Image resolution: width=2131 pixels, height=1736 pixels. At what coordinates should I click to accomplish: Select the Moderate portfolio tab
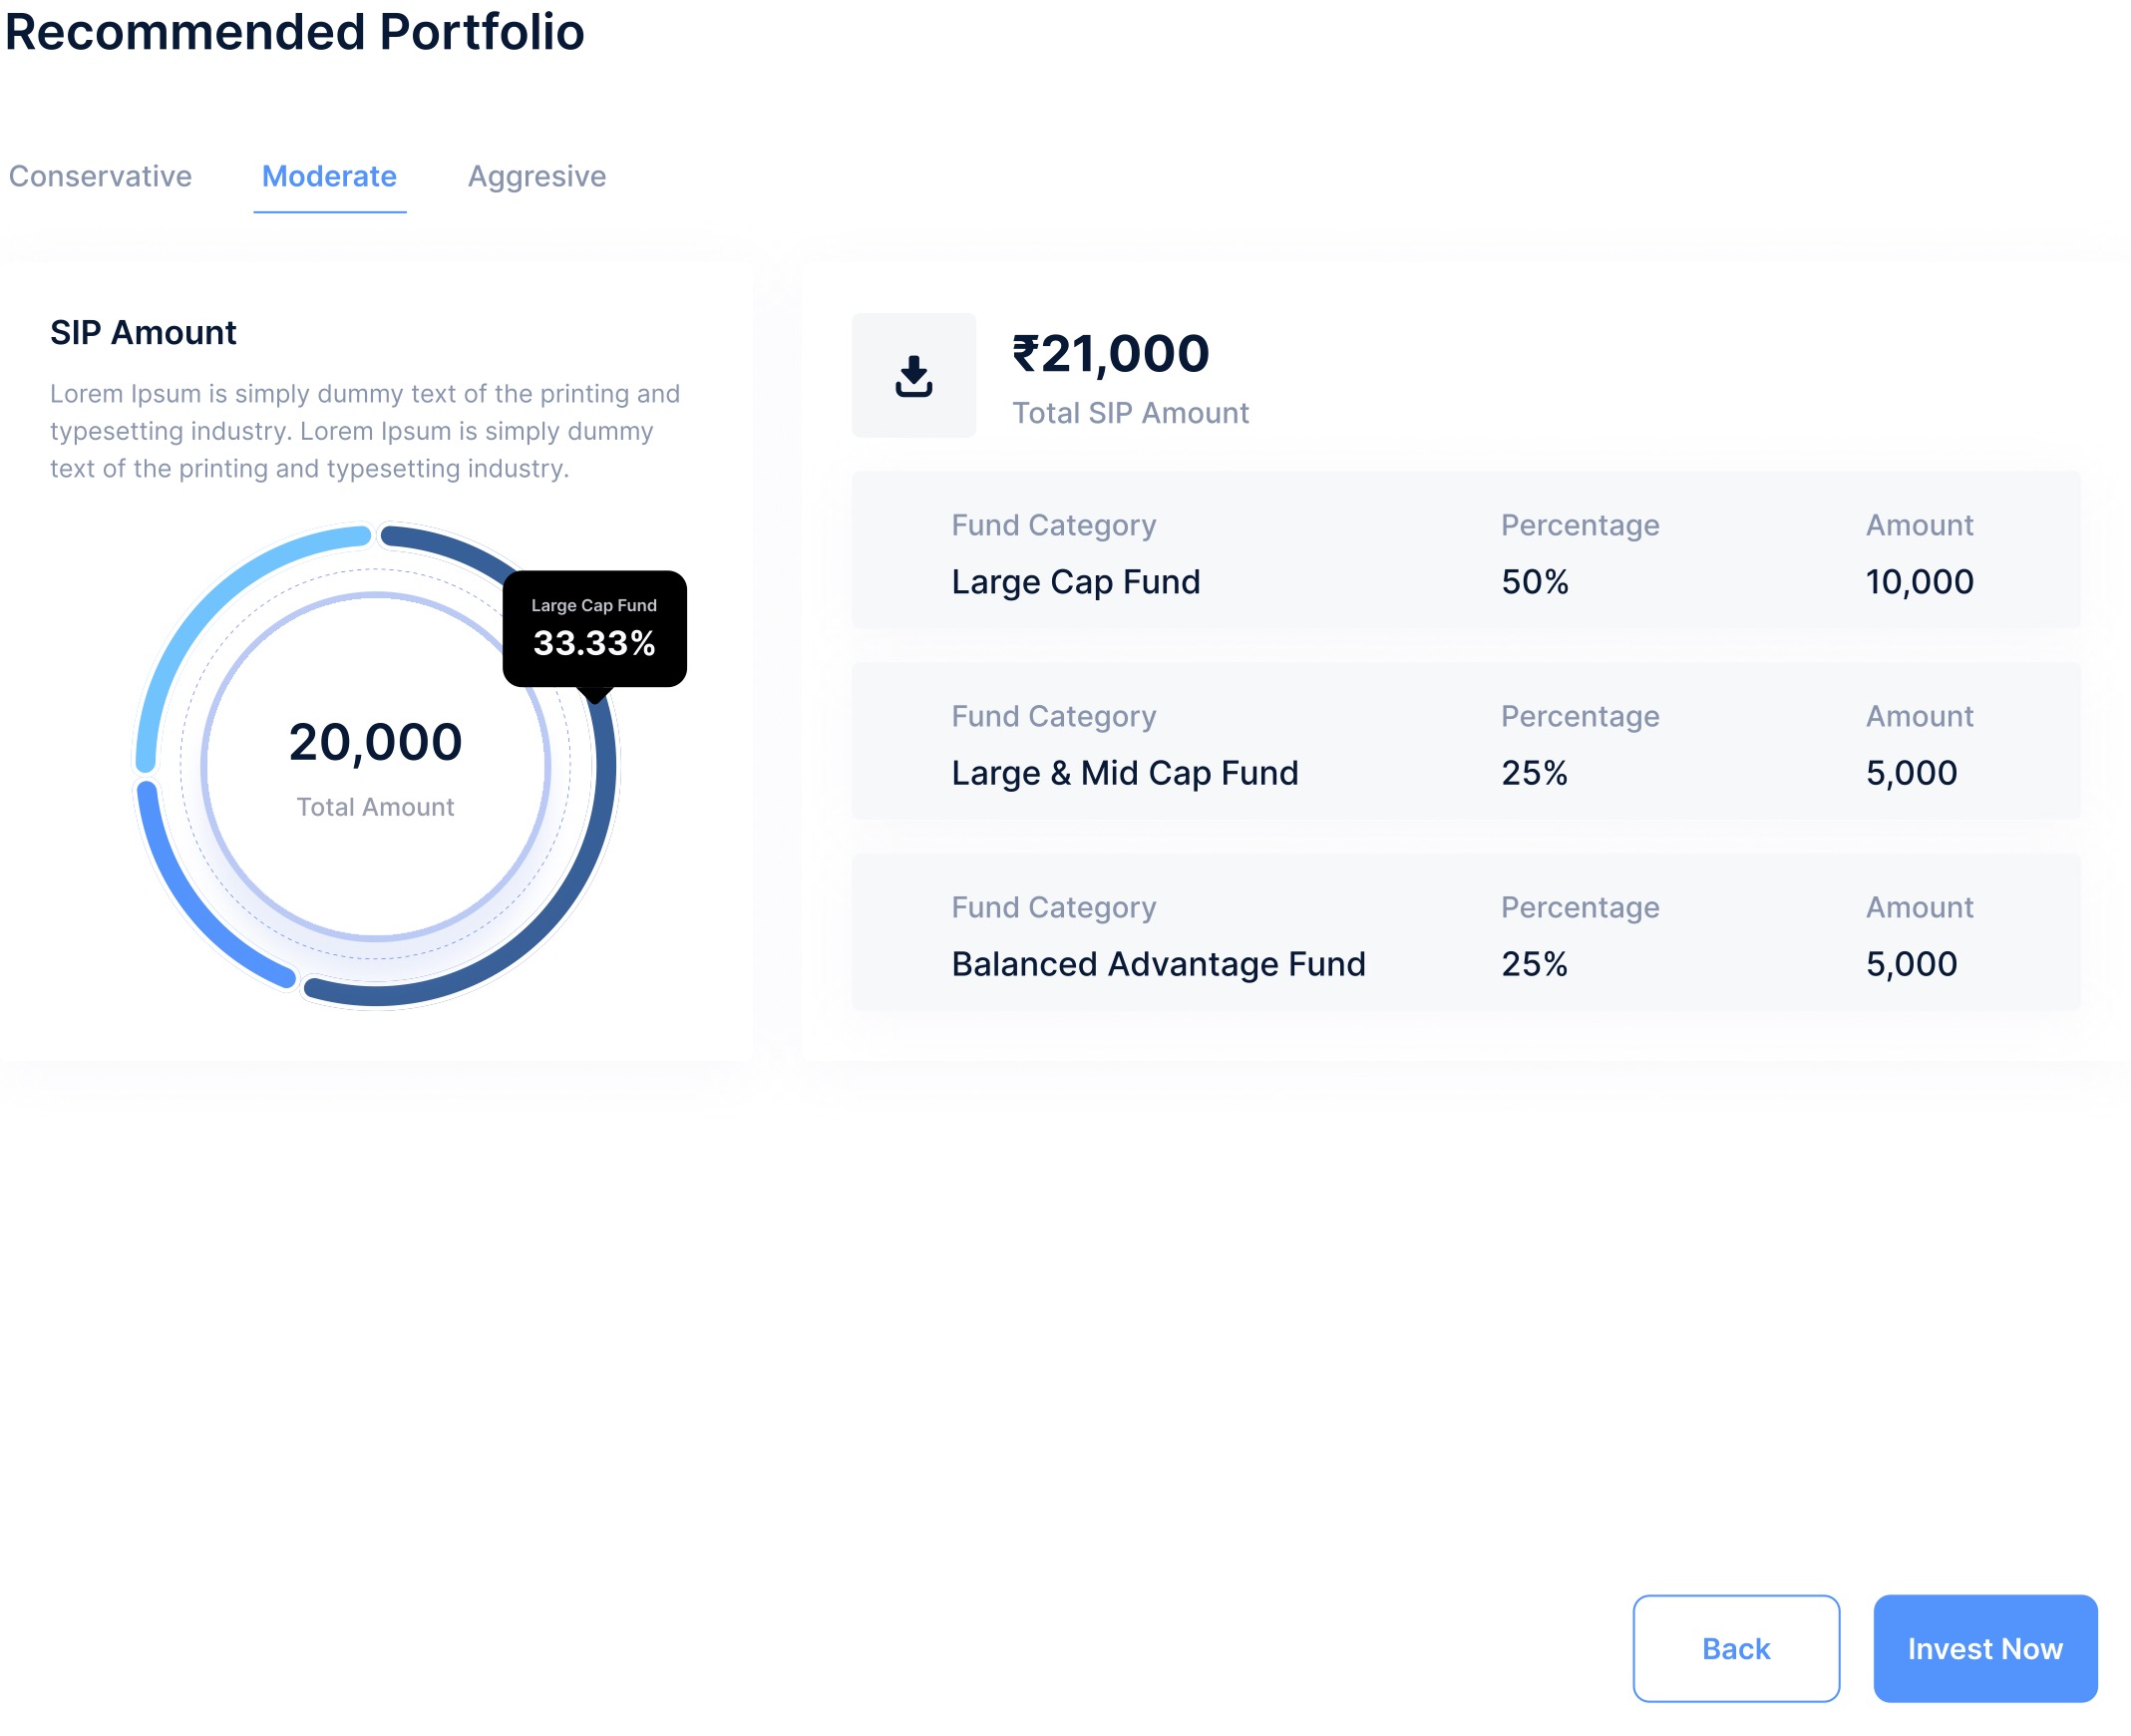(329, 176)
